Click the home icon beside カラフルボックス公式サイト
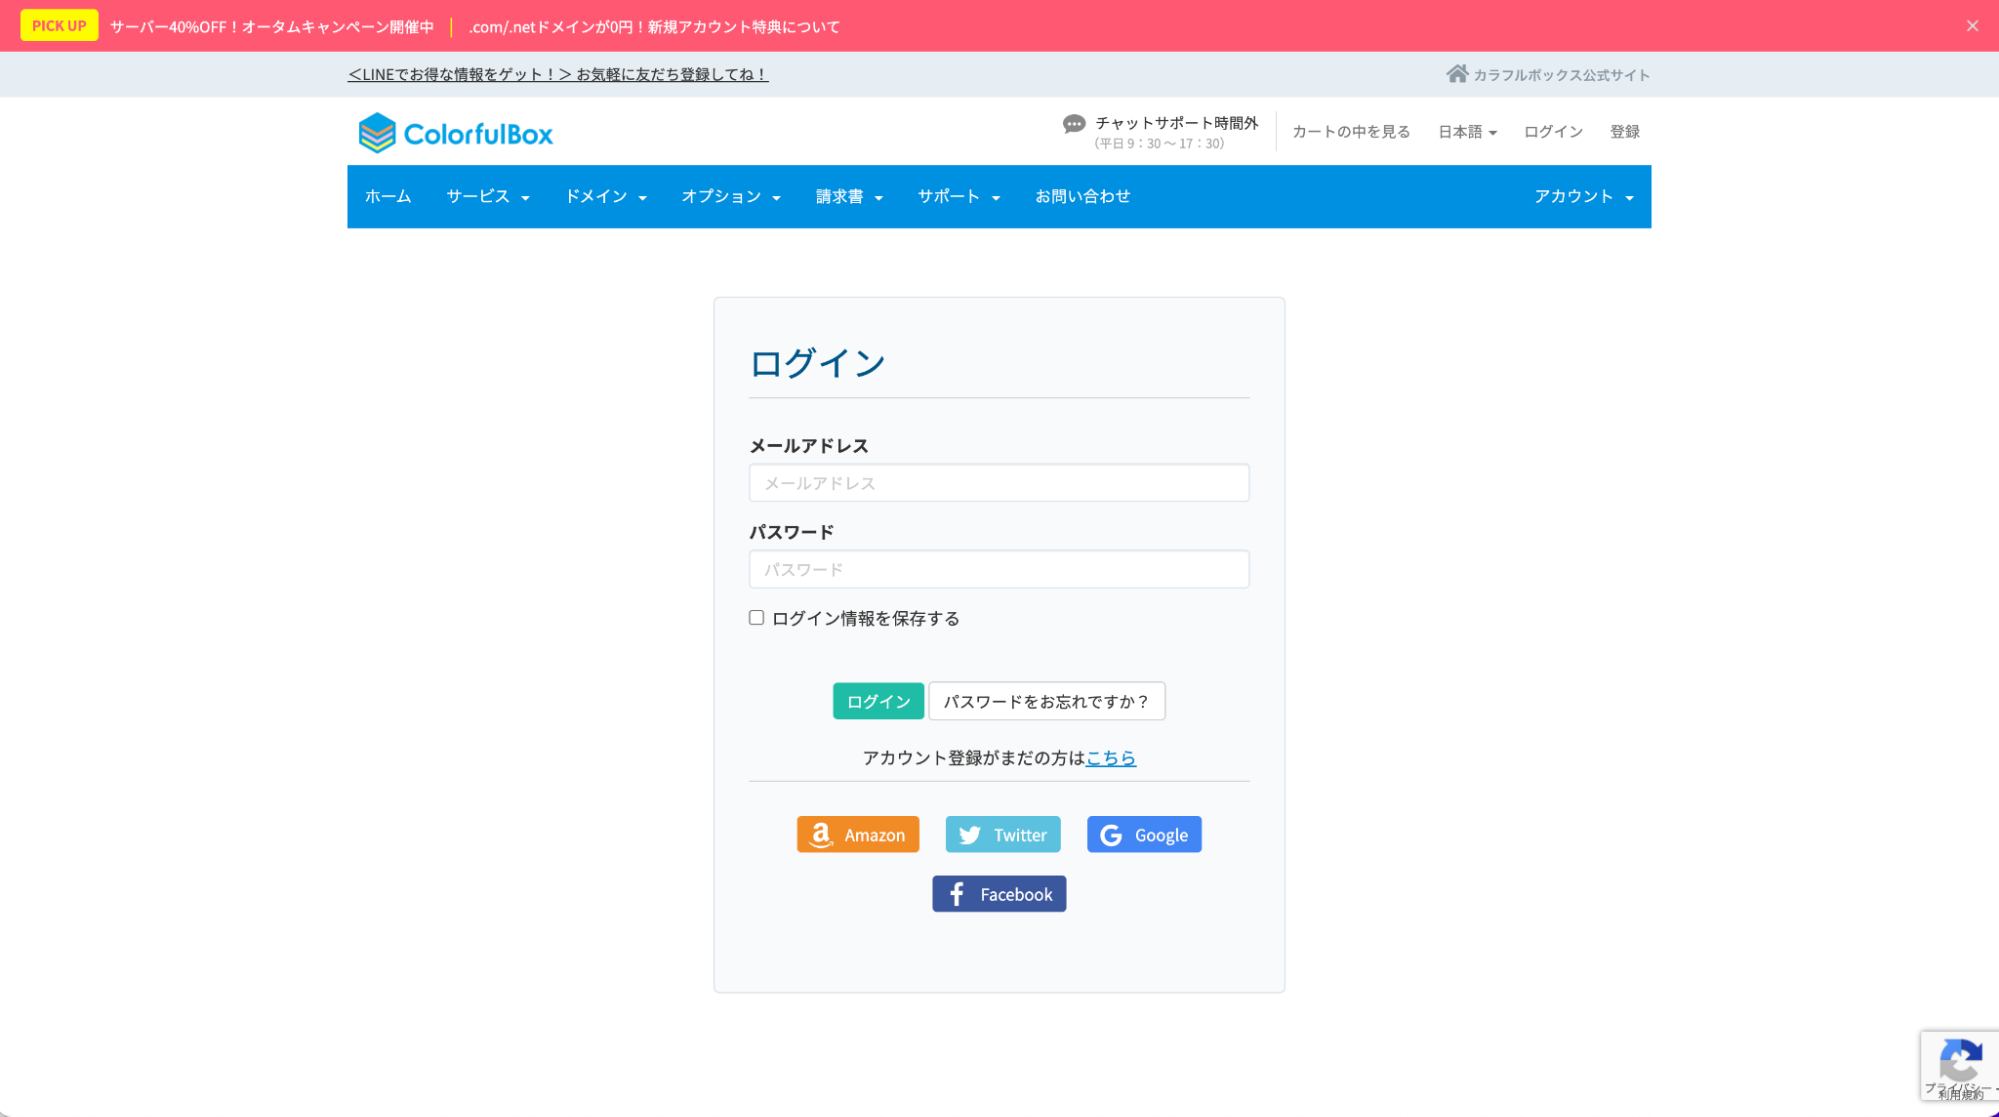1999x1117 pixels. tap(1457, 74)
